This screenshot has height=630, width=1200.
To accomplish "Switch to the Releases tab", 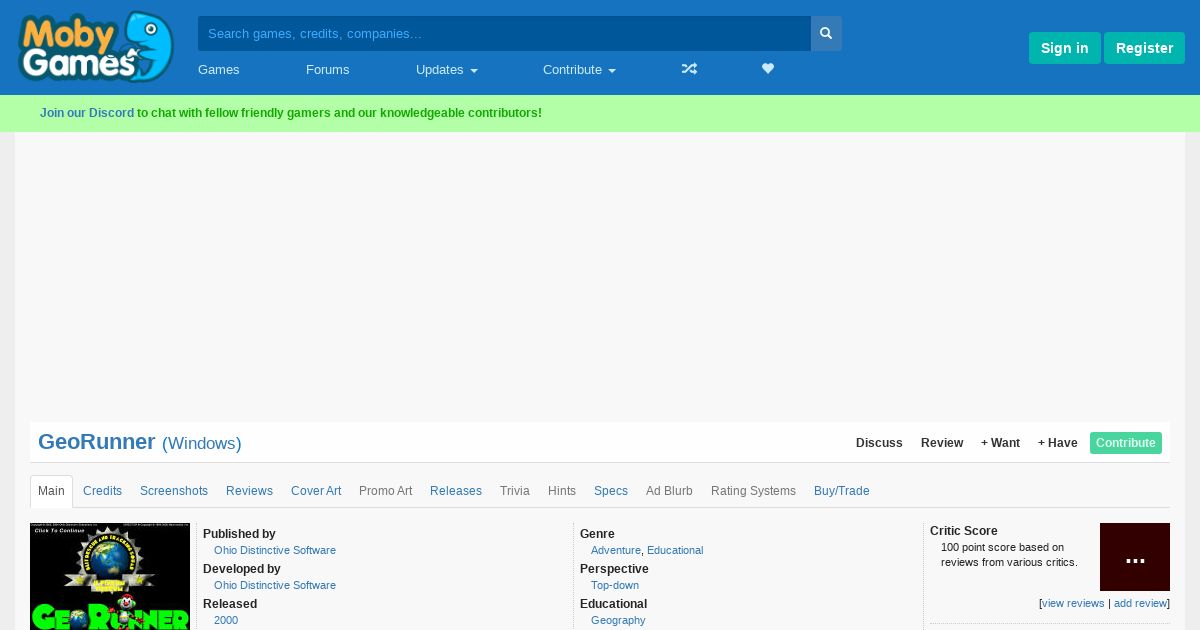I will (x=456, y=491).
